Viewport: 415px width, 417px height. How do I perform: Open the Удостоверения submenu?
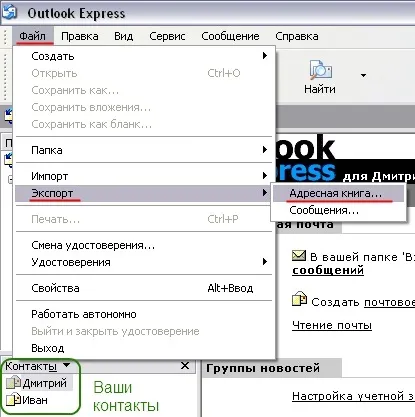coord(144,262)
